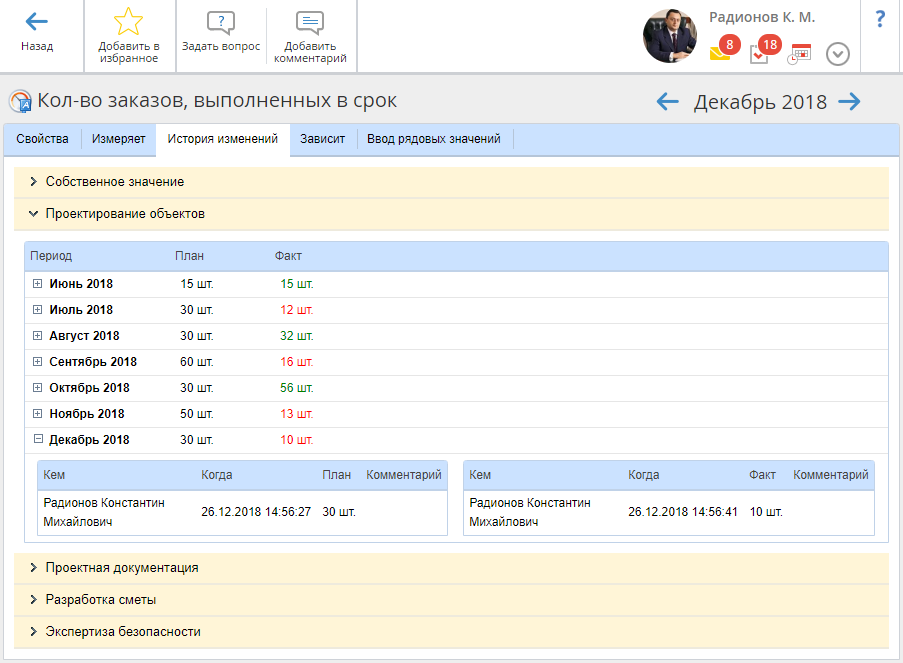The height and width of the screenshot is (663, 903).
Task: Switch to the Свойства tab
Action: [43, 139]
